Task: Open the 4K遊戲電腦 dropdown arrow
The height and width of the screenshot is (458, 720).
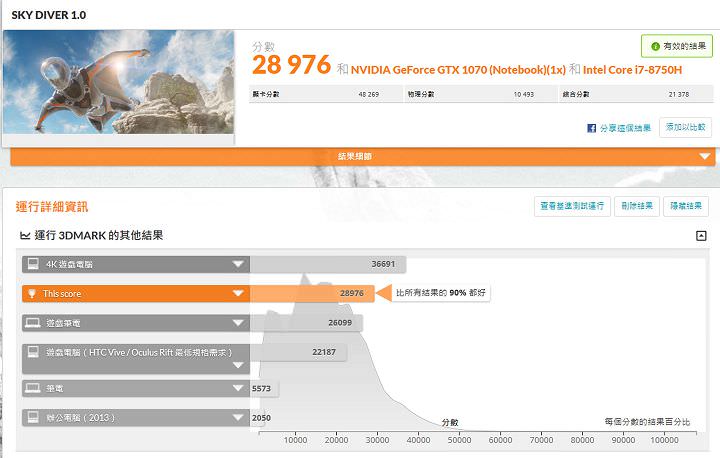Action: [x=238, y=264]
